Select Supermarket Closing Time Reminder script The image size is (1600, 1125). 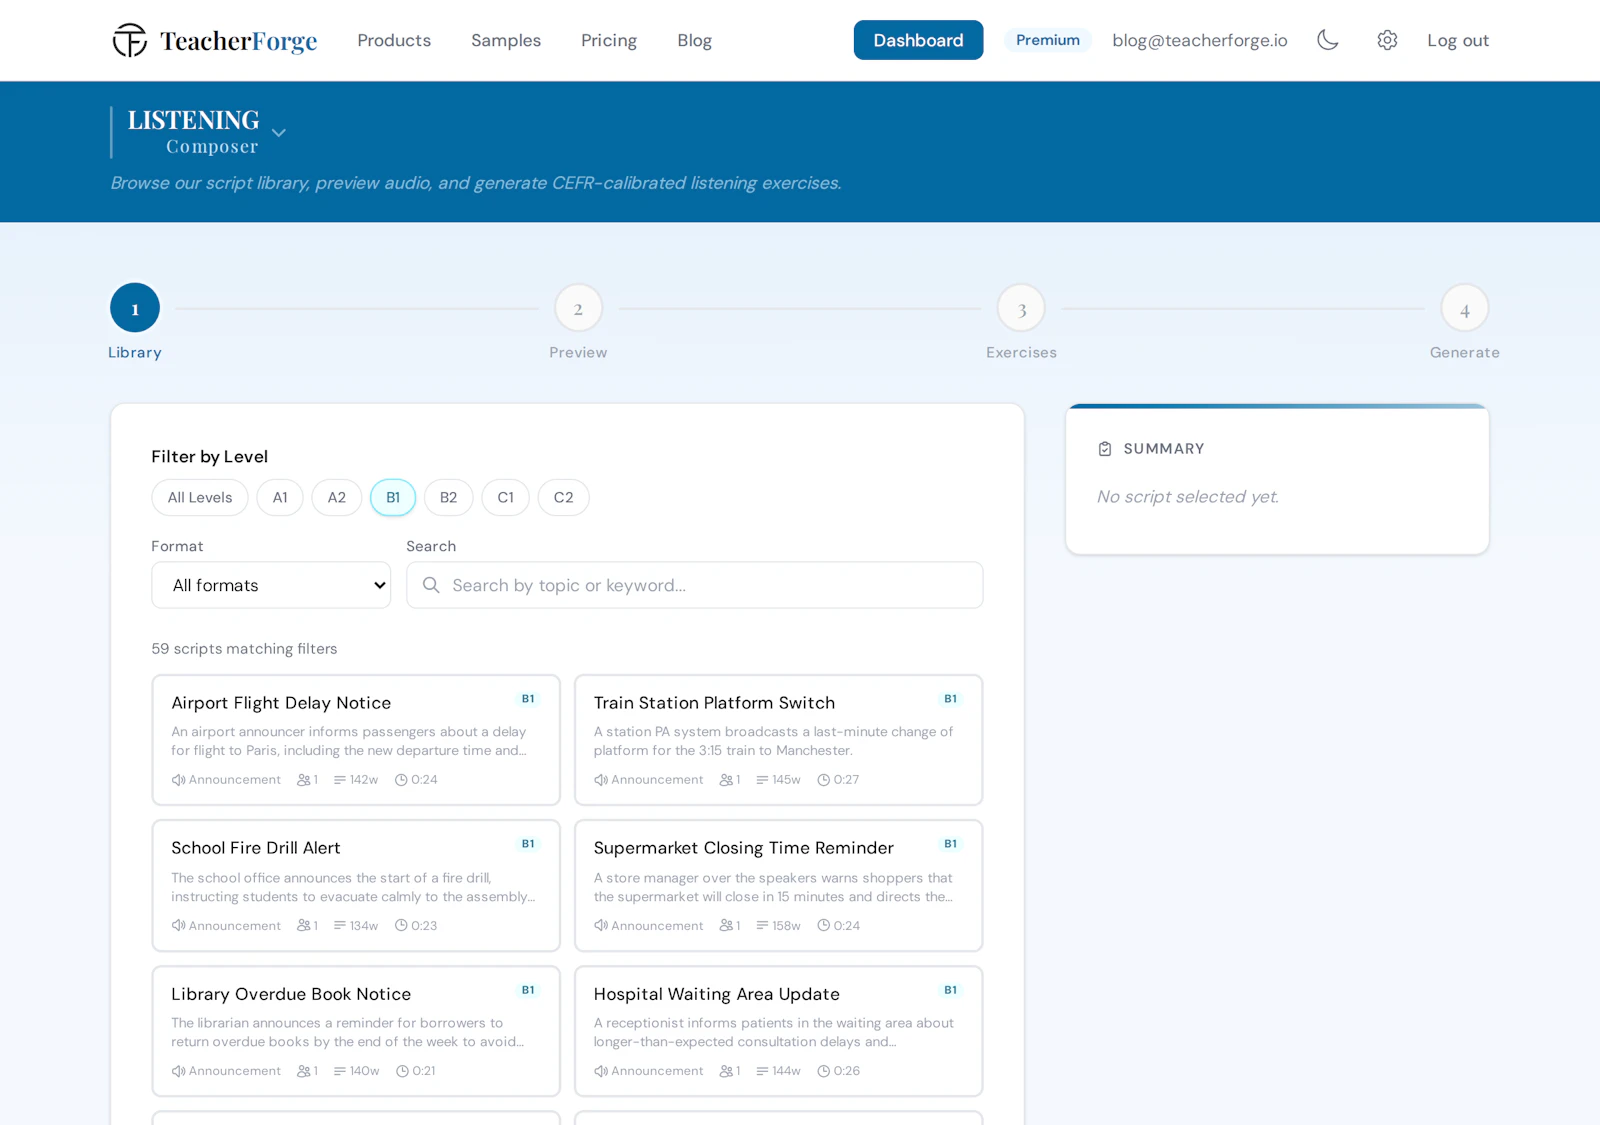[x=779, y=886]
